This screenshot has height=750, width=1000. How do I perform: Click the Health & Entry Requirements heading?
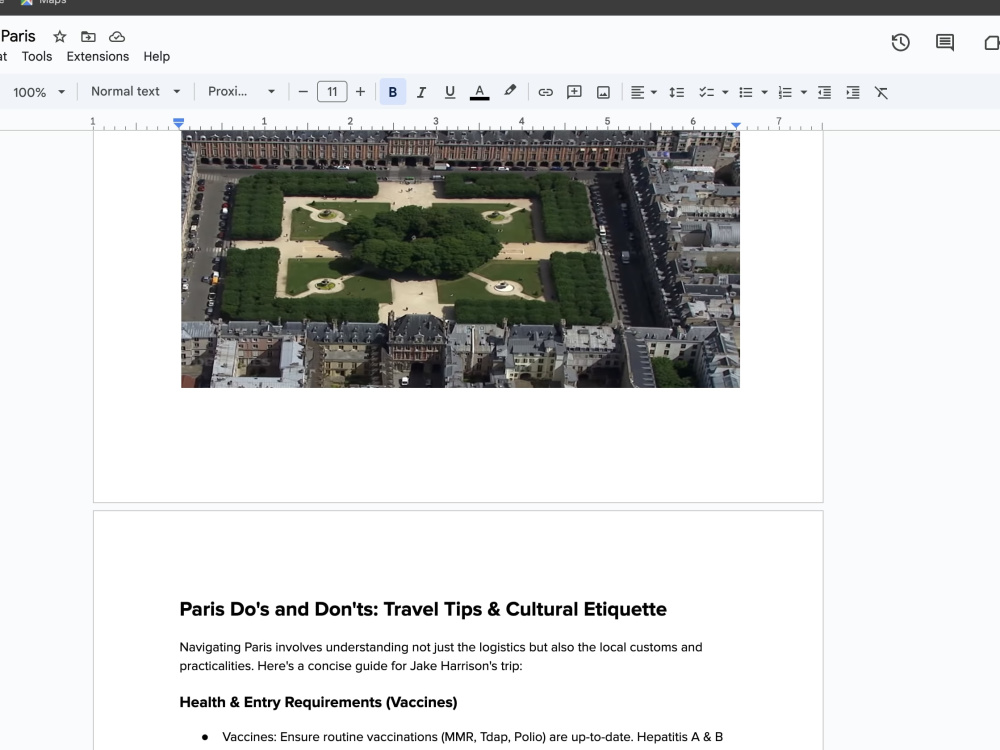pyautogui.click(x=318, y=702)
